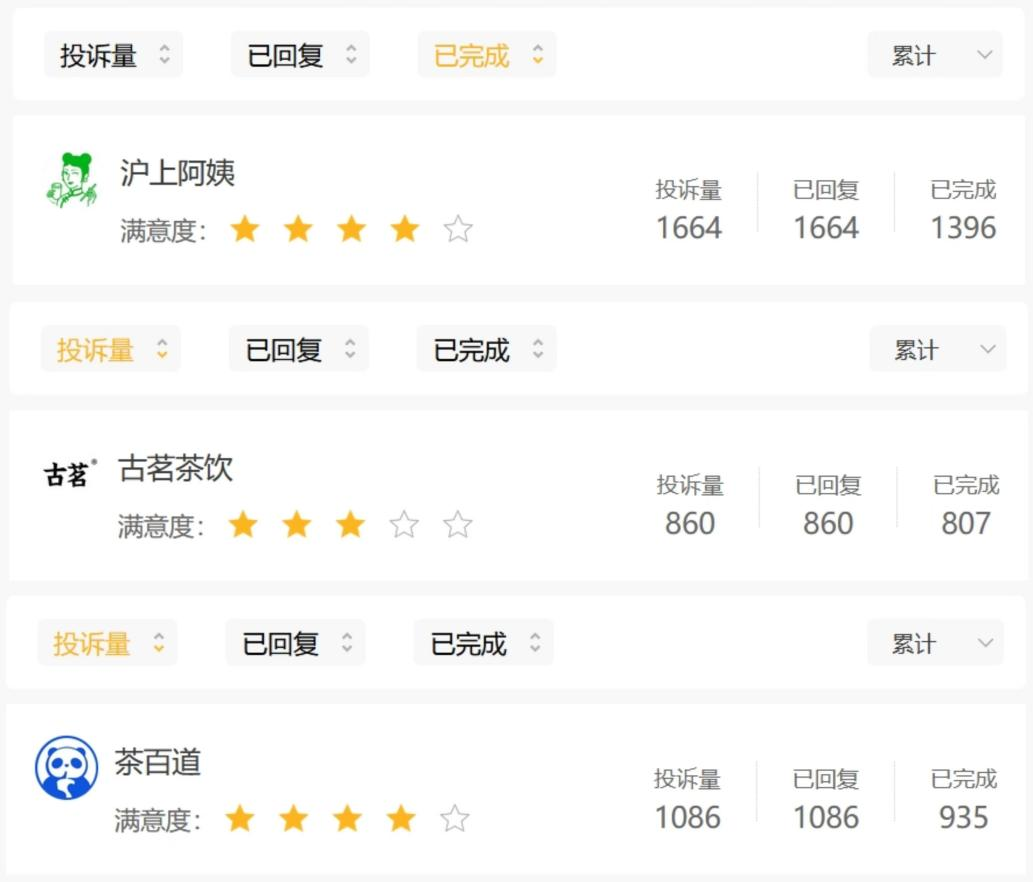The height and width of the screenshot is (882, 1033).
Task: Open the 沪上阿姨 brand name link
Action: click(178, 173)
